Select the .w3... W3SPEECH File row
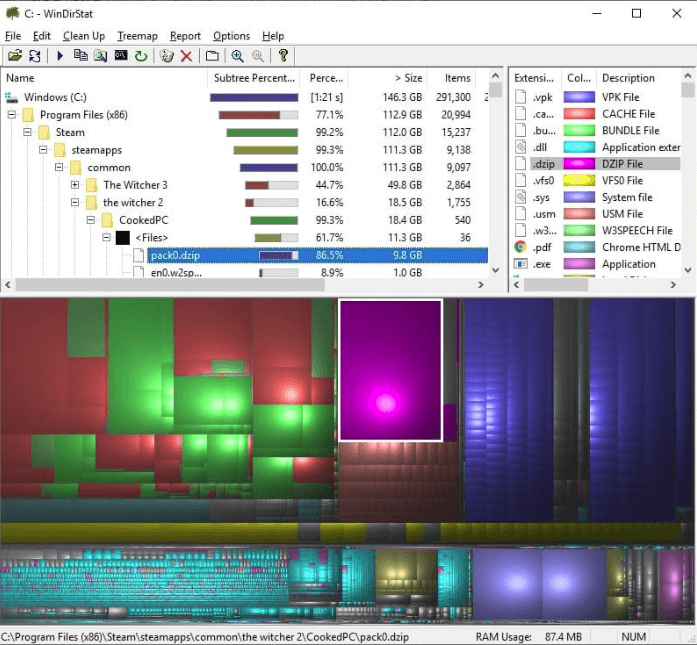The height and width of the screenshot is (645, 697). pyautogui.click(x=597, y=231)
